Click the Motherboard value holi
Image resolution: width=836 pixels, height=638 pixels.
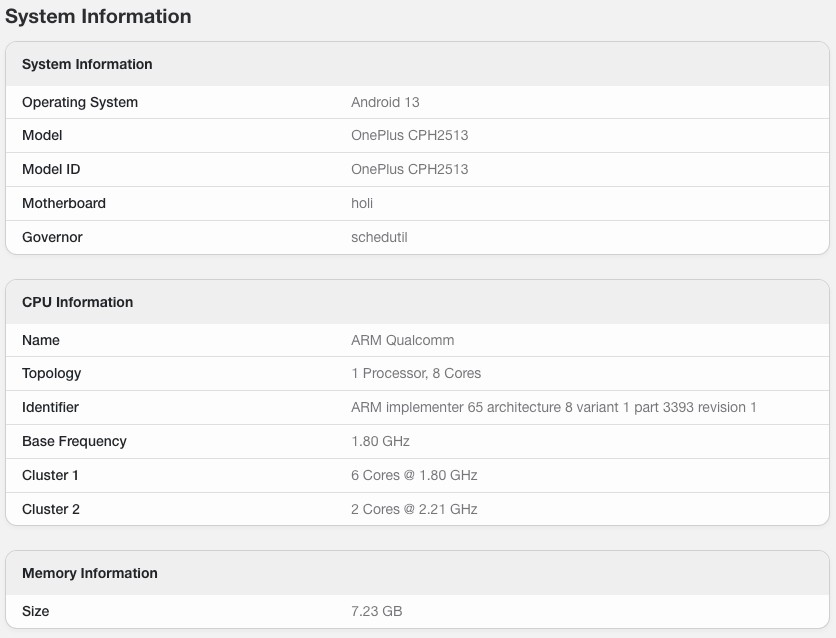pyautogui.click(x=362, y=203)
